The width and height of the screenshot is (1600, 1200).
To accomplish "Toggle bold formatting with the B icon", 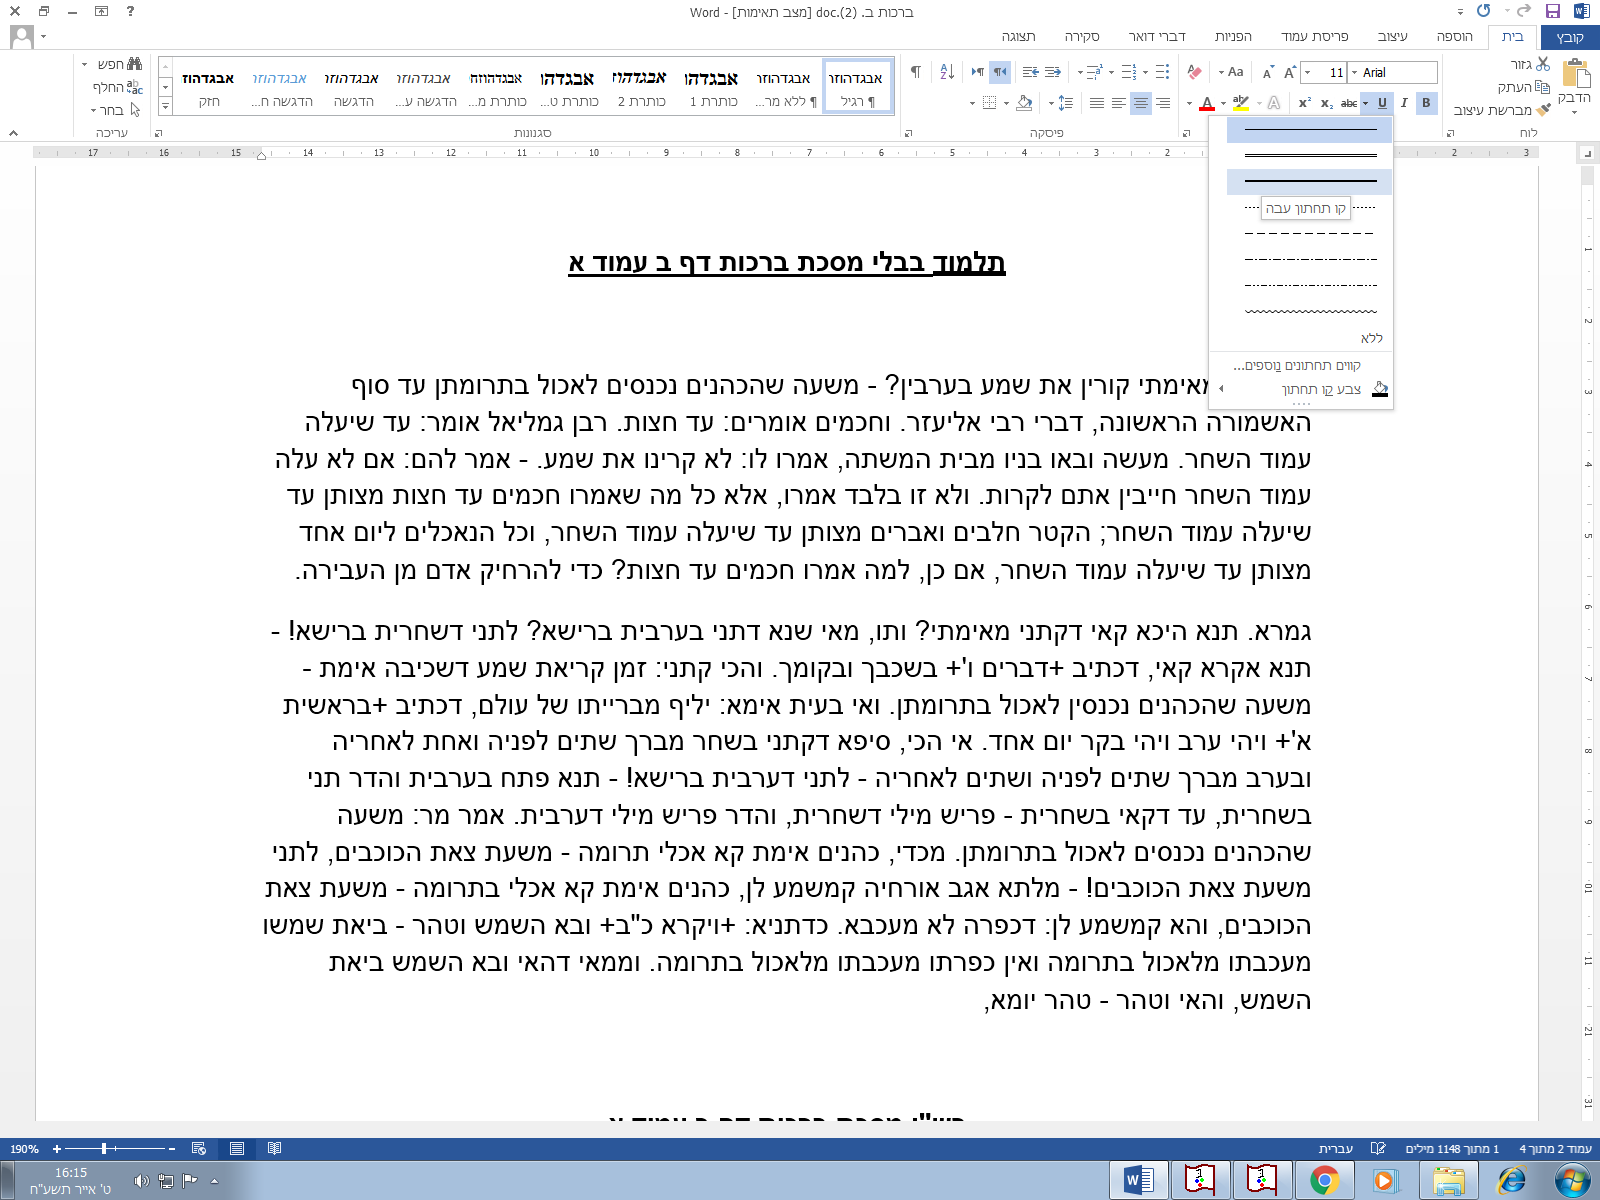I will (1427, 102).
